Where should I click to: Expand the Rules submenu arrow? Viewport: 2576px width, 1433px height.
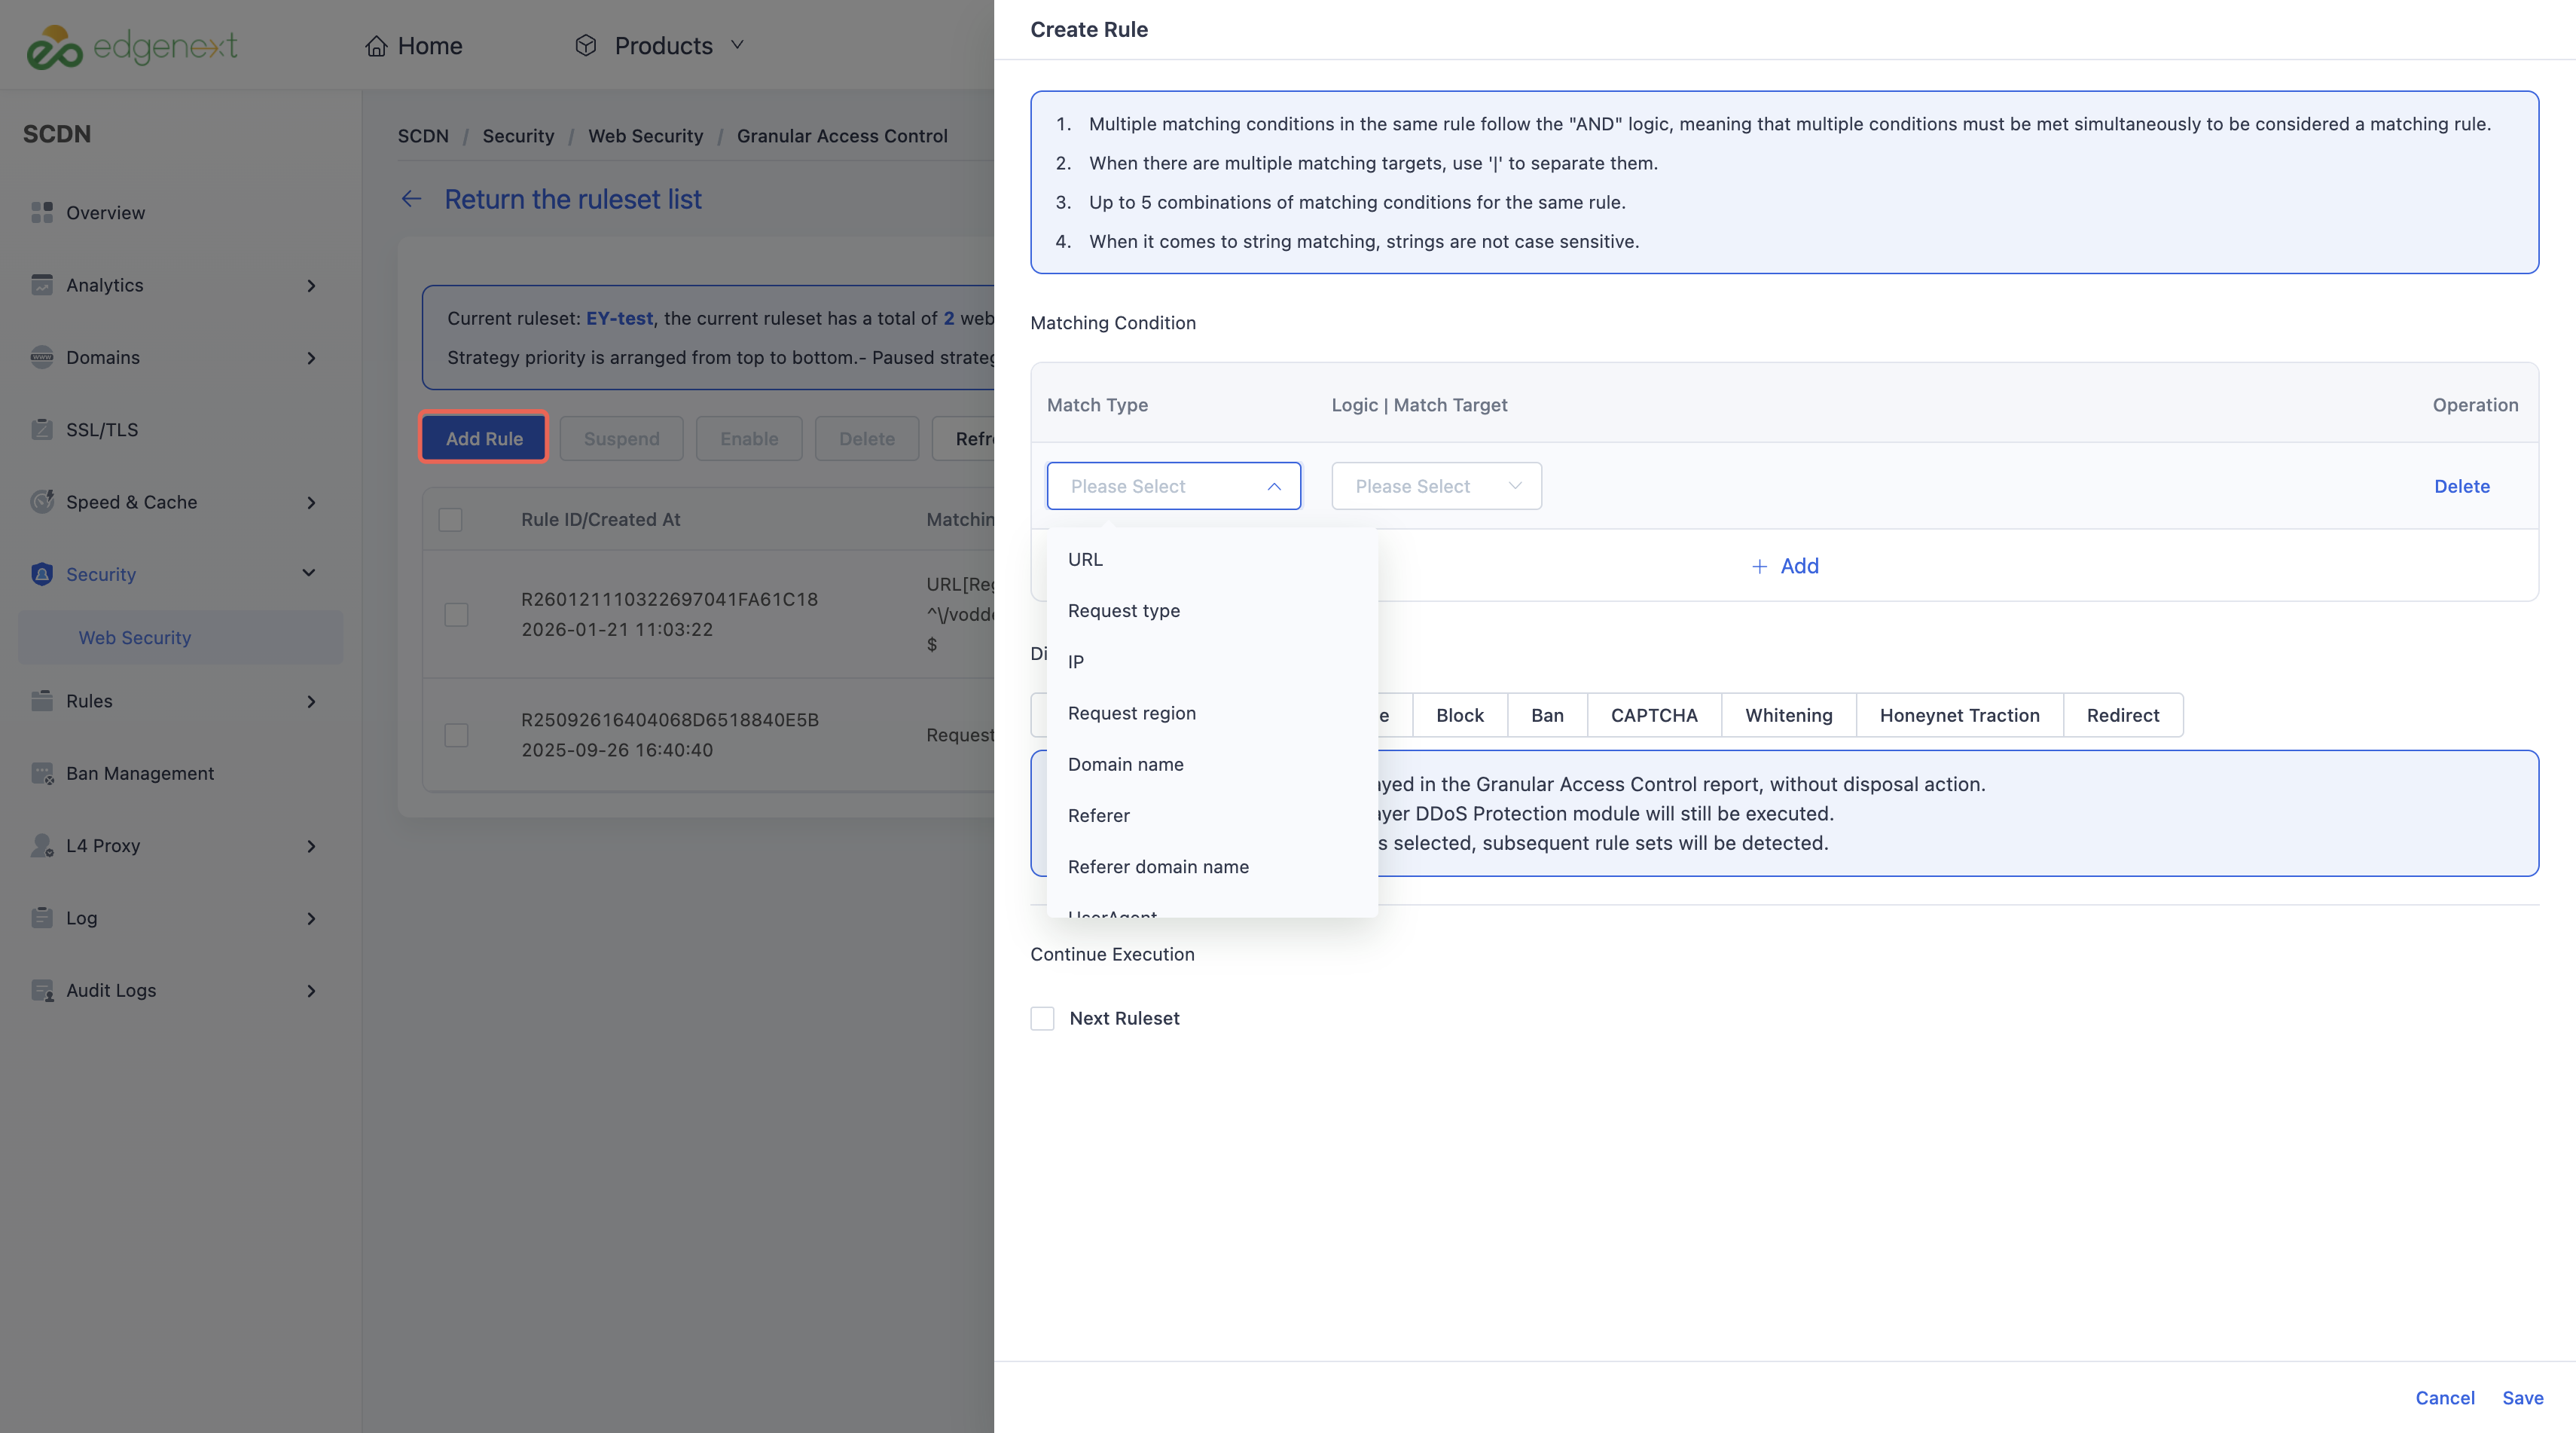click(311, 702)
